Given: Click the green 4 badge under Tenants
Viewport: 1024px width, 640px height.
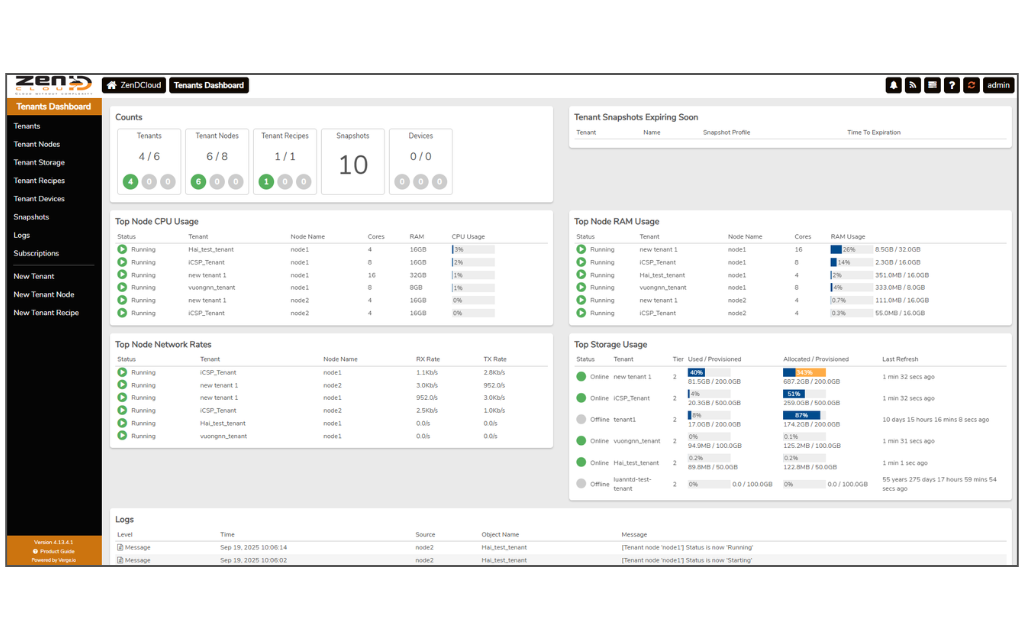Looking at the screenshot, I should click(130, 182).
